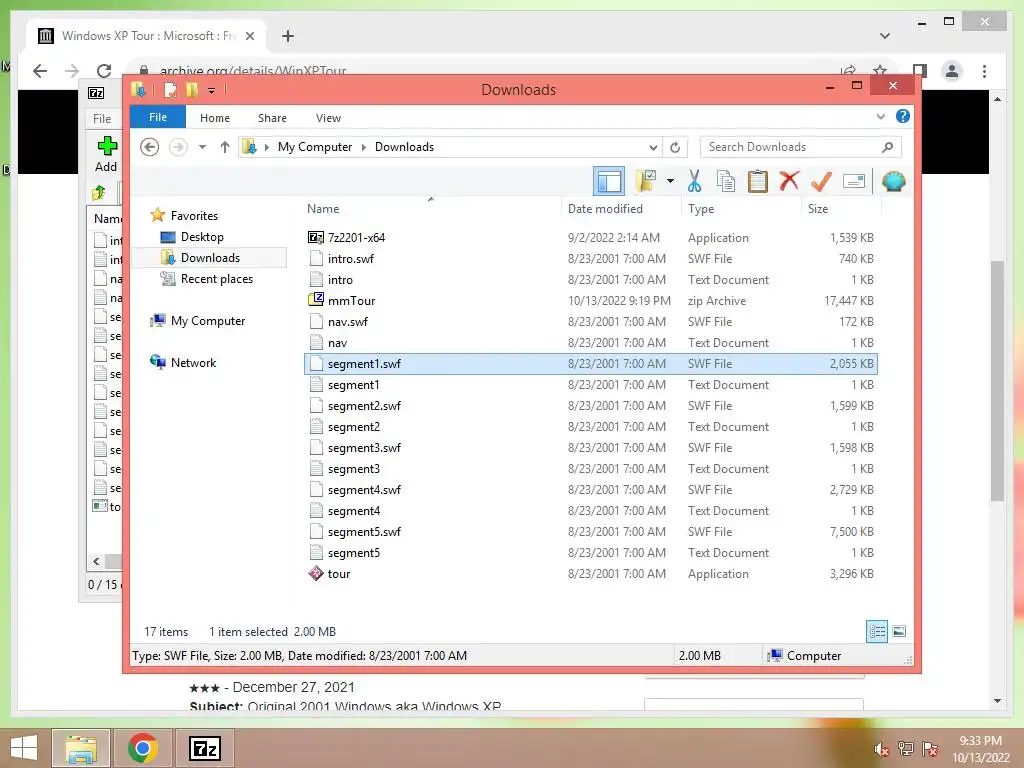Switch to the Home ribbon tab
Viewport: 1024px width, 768px height.
215,118
